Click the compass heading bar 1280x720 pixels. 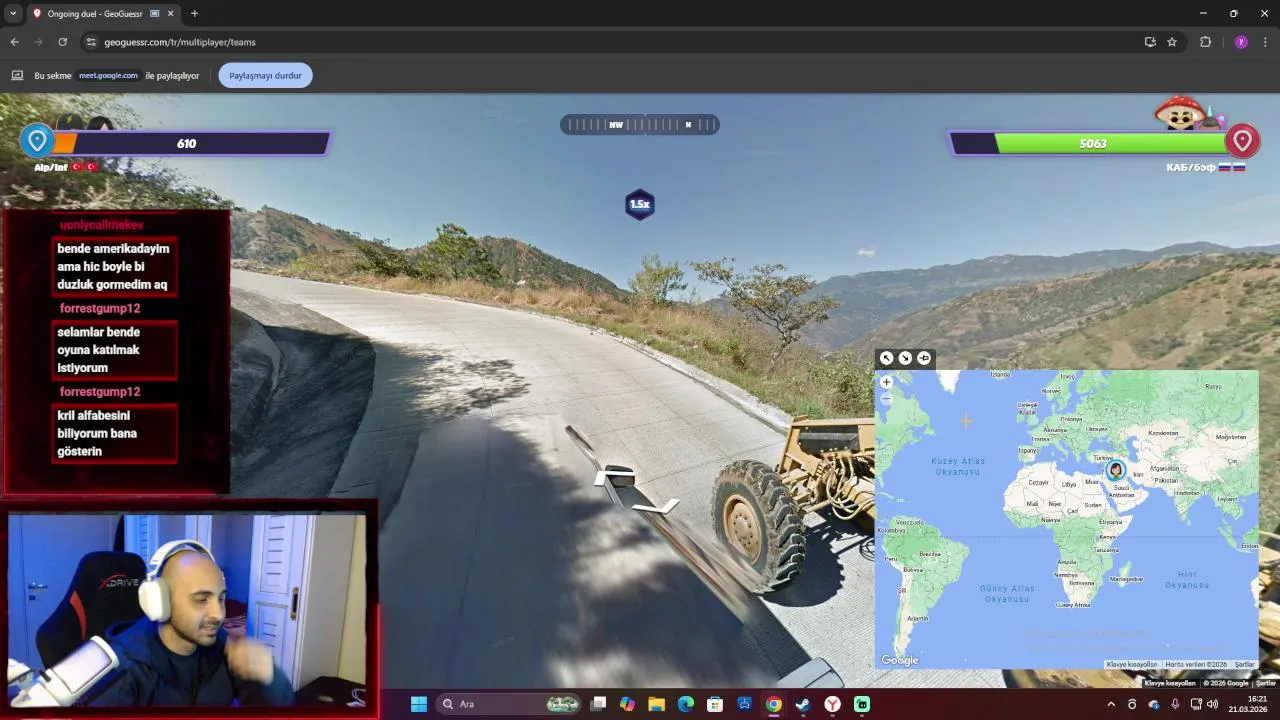pyautogui.click(x=640, y=125)
